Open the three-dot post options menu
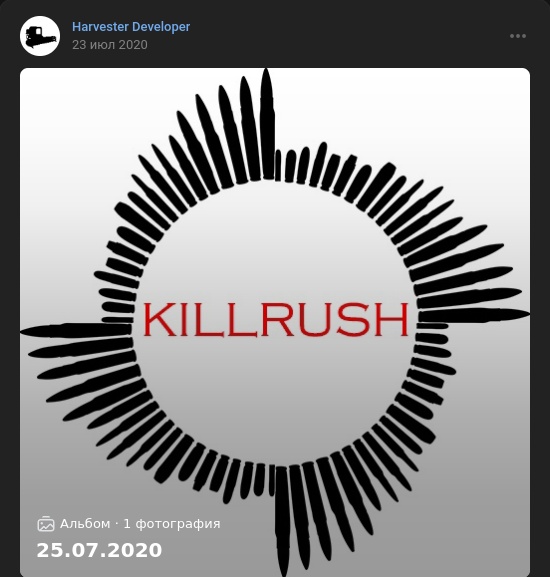550x577 pixels. [x=518, y=36]
